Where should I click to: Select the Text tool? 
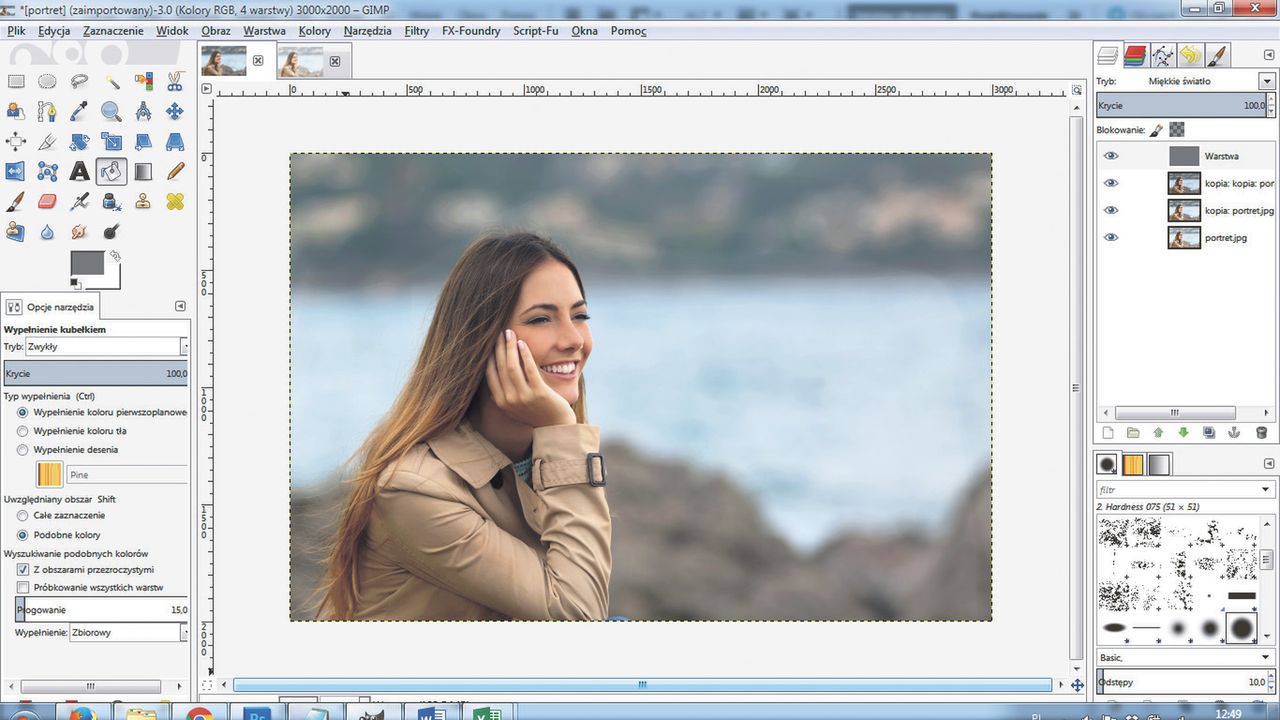coord(80,172)
